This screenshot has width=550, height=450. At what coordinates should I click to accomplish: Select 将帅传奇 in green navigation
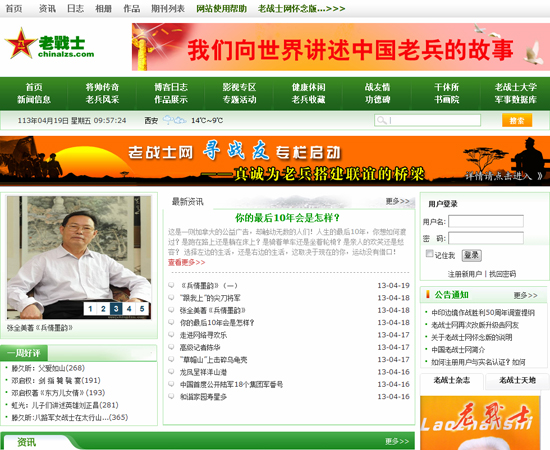(x=102, y=87)
